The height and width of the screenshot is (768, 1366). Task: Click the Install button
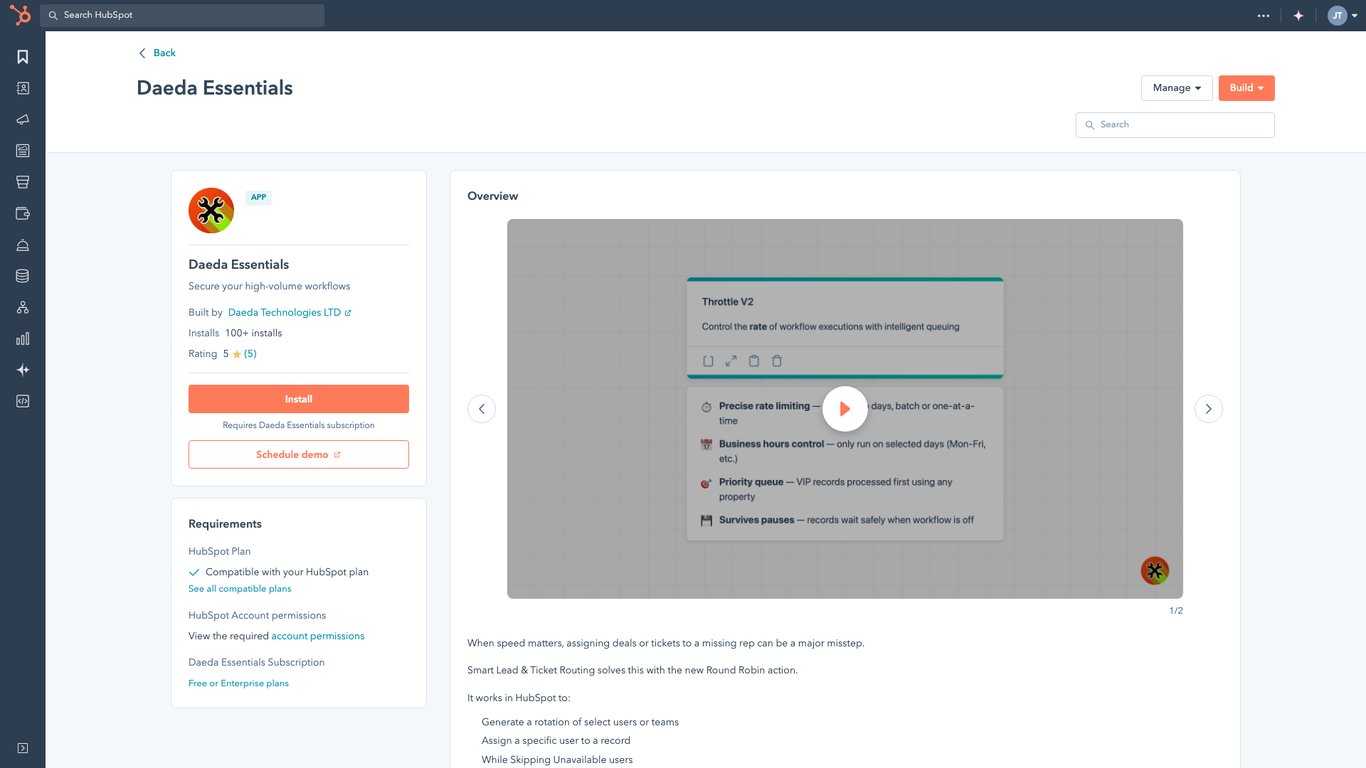click(x=298, y=398)
